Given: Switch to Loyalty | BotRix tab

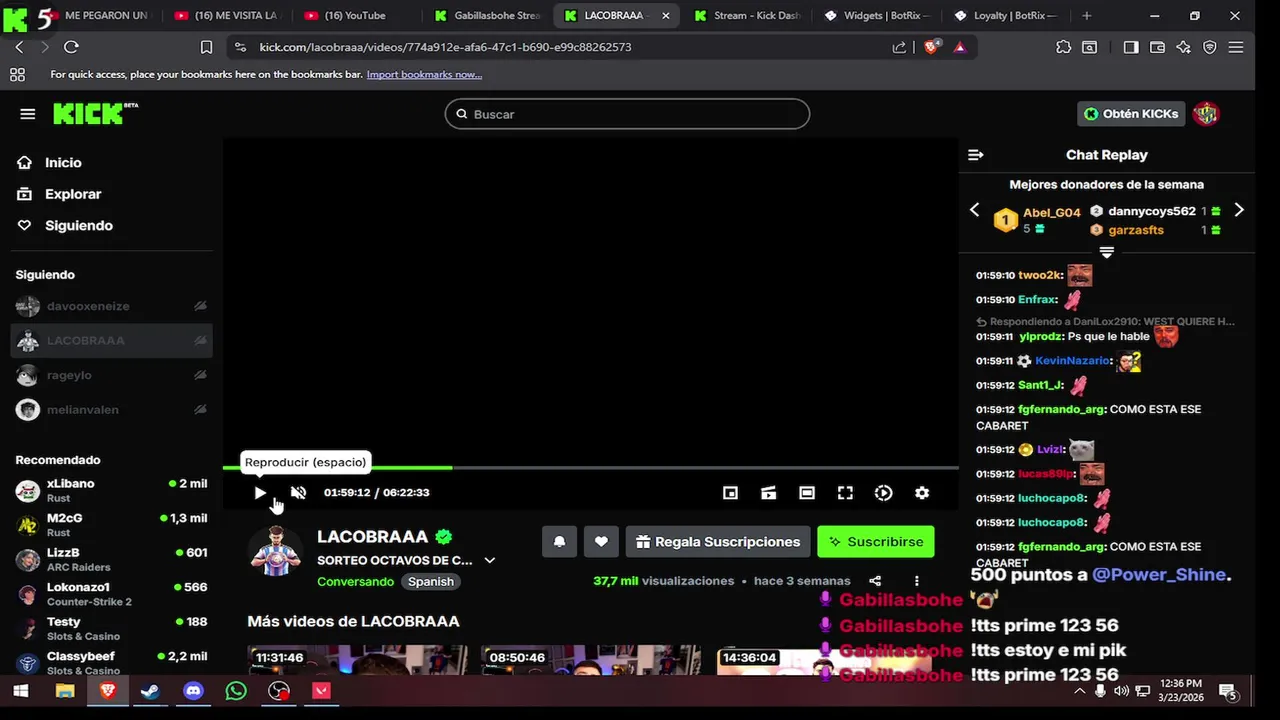Looking at the screenshot, I should point(1006,16).
